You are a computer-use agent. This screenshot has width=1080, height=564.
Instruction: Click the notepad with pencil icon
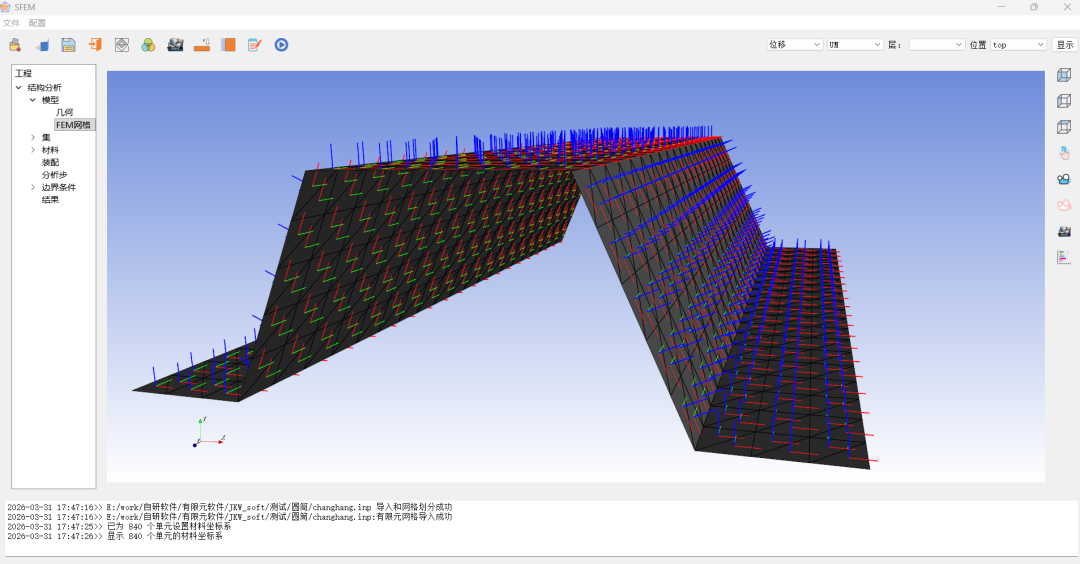(x=255, y=45)
